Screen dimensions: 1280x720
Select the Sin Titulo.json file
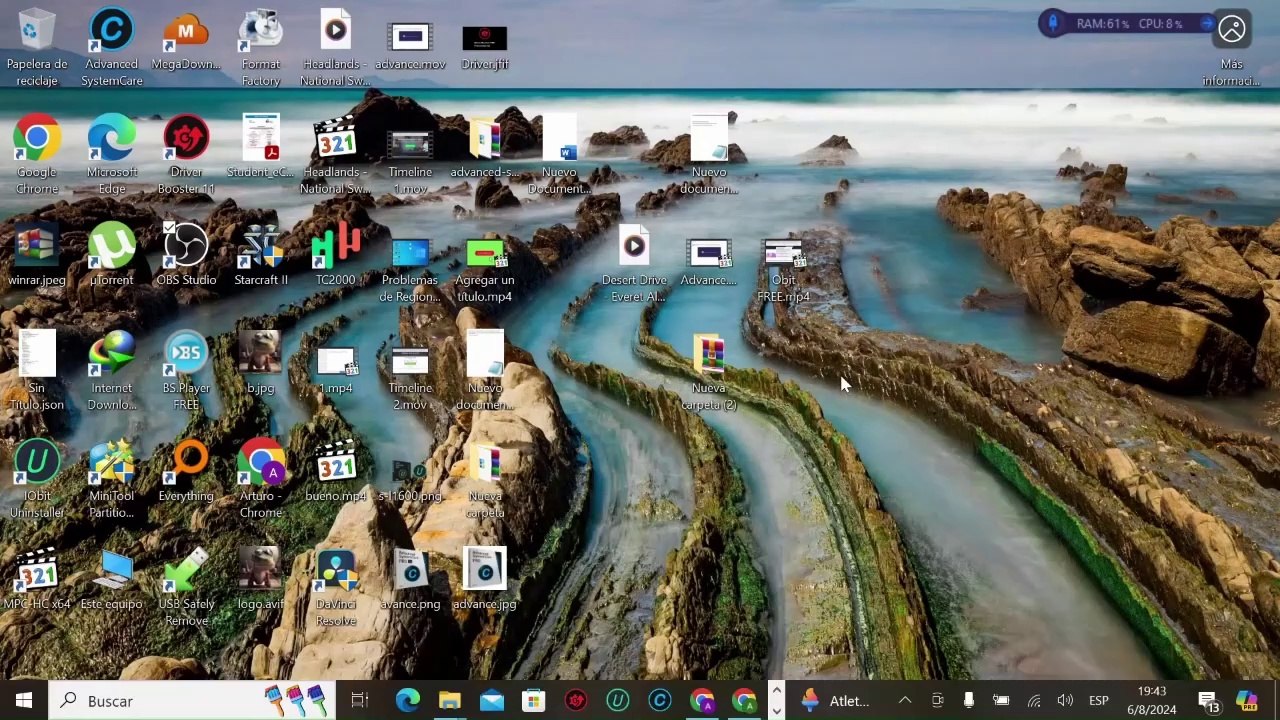pyautogui.click(x=37, y=371)
